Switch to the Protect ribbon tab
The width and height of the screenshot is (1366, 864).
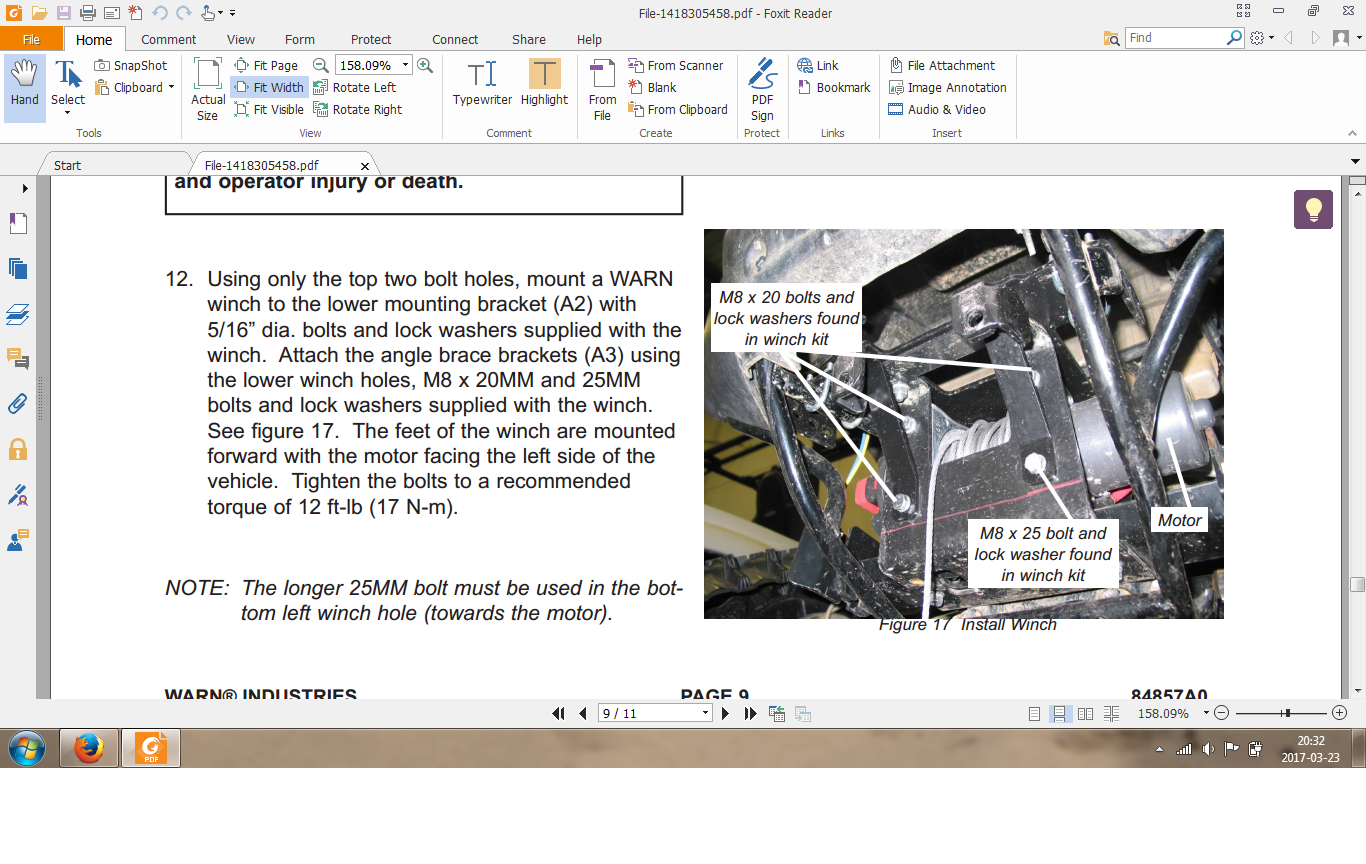371,39
